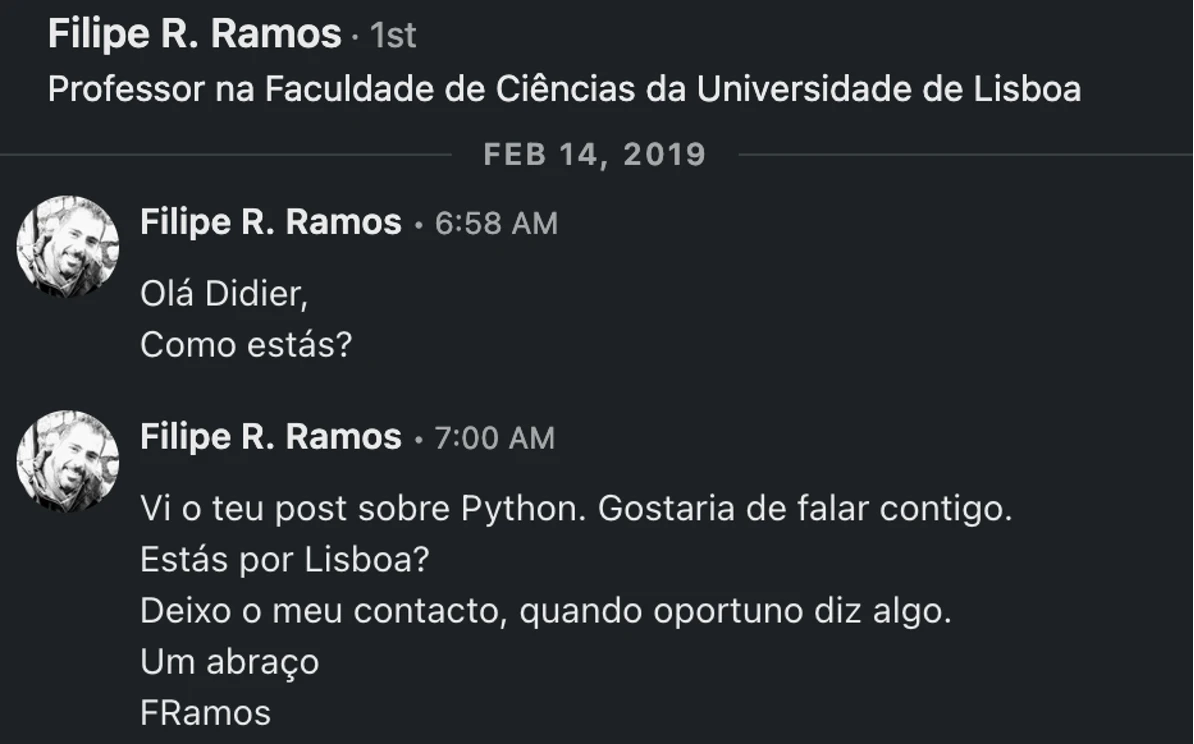
Task: Click the 'quando oportuno diz algo' phrase
Action: (x=735, y=611)
